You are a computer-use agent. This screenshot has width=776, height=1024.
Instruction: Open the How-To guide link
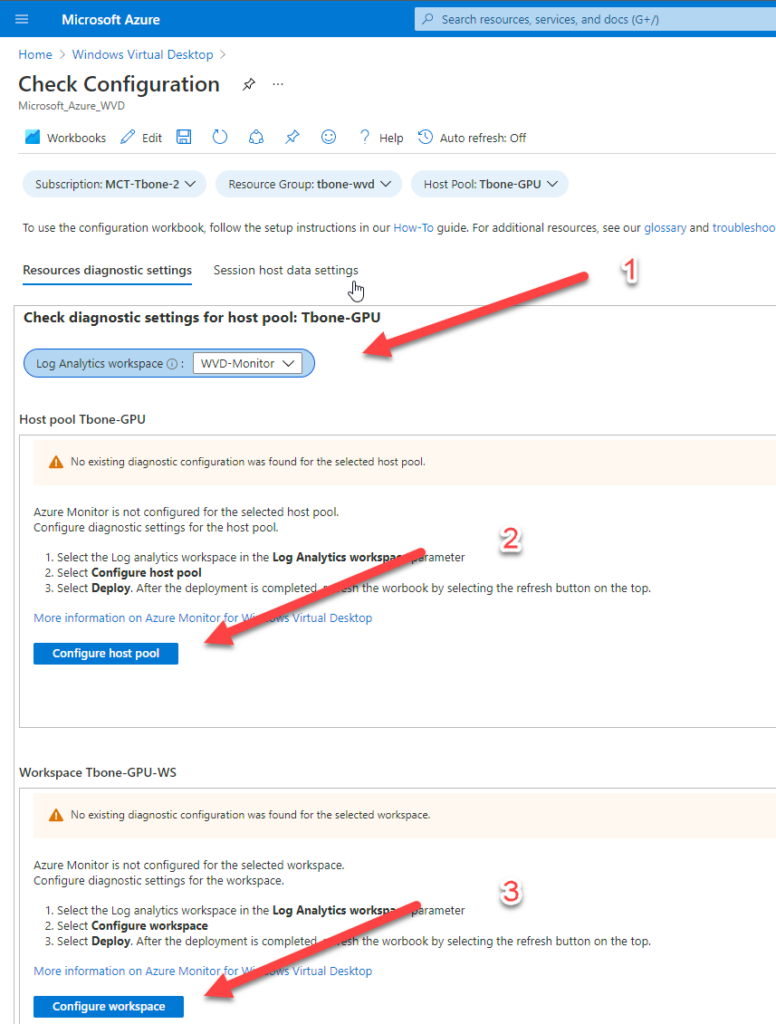pyautogui.click(x=413, y=228)
